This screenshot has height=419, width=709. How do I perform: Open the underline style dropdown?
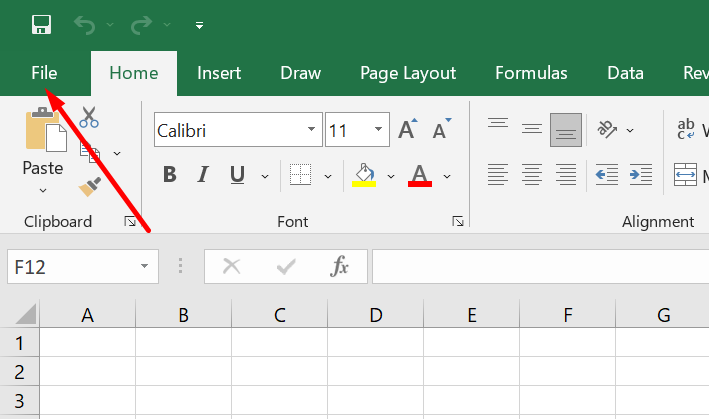[265, 176]
